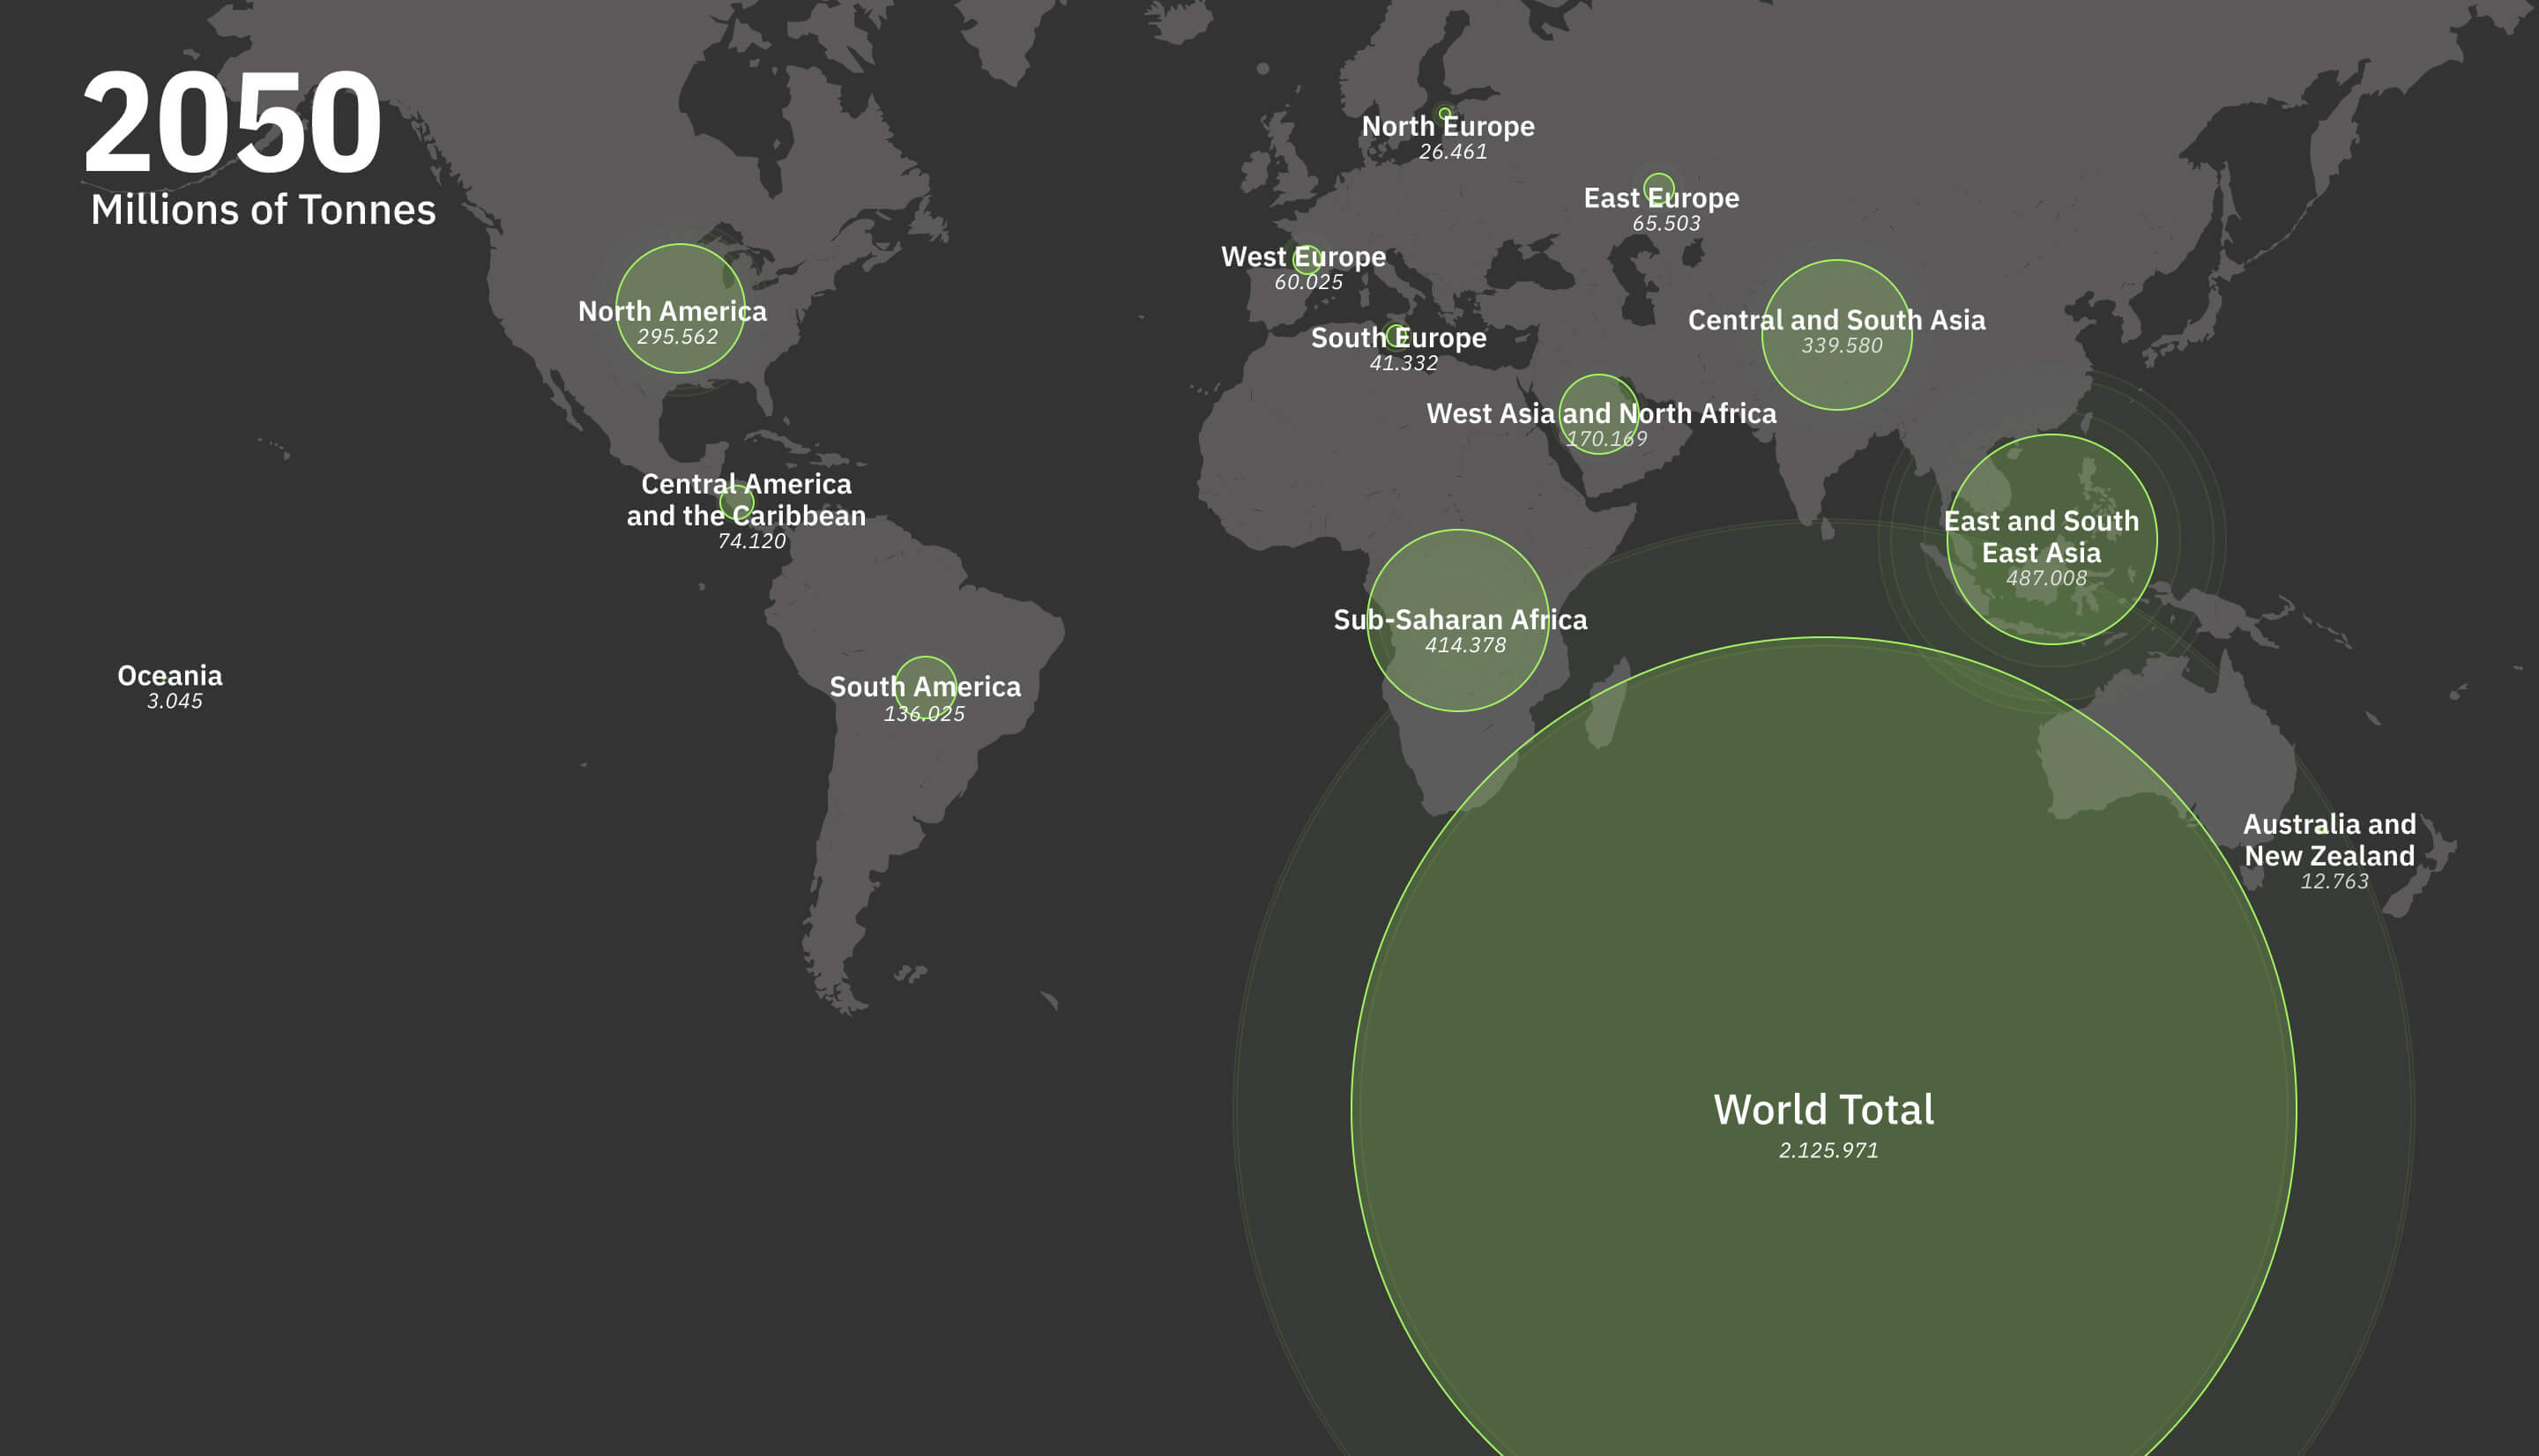Click the 487.008 value text
The height and width of the screenshot is (1456, 2539).
point(2046,578)
